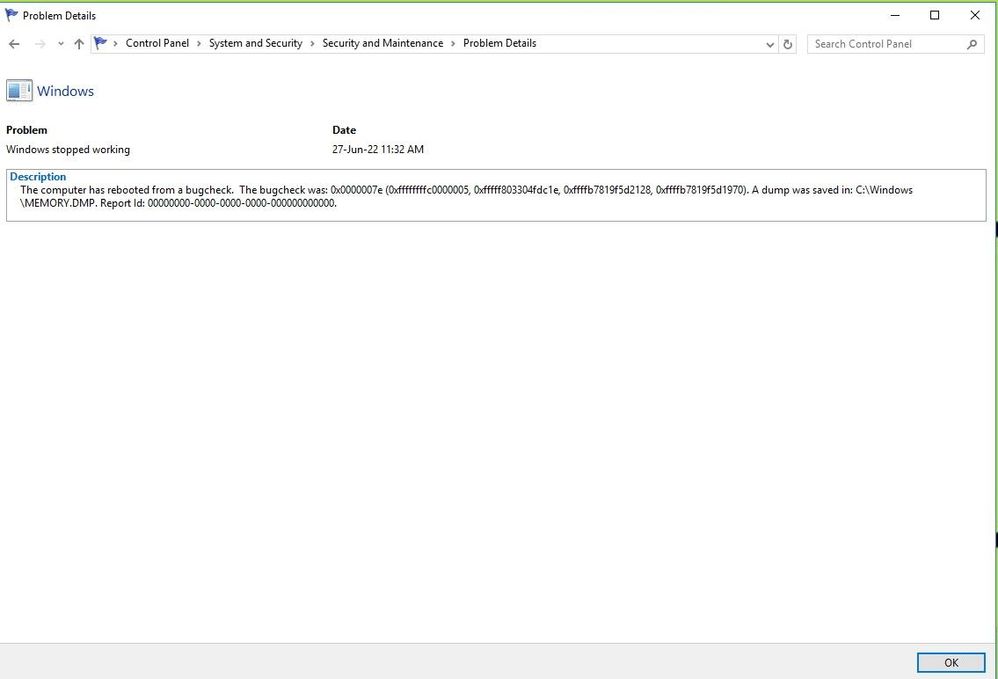
Task: Click bugcheck code 0x0000007e text
Action: (x=356, y=190)
